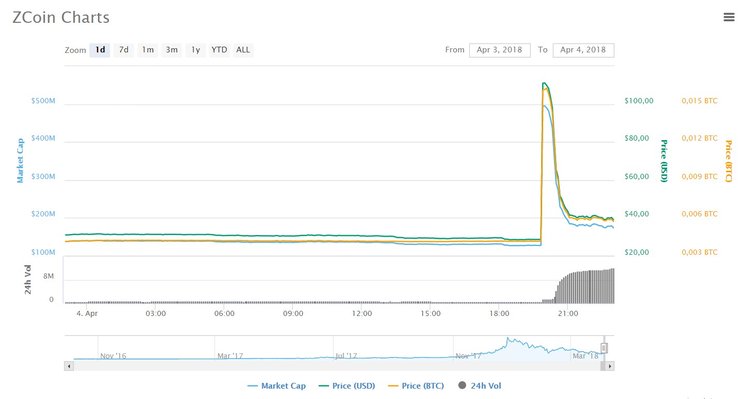
Task: Toggle the Market Cap series legend
Action: (276, 386)
